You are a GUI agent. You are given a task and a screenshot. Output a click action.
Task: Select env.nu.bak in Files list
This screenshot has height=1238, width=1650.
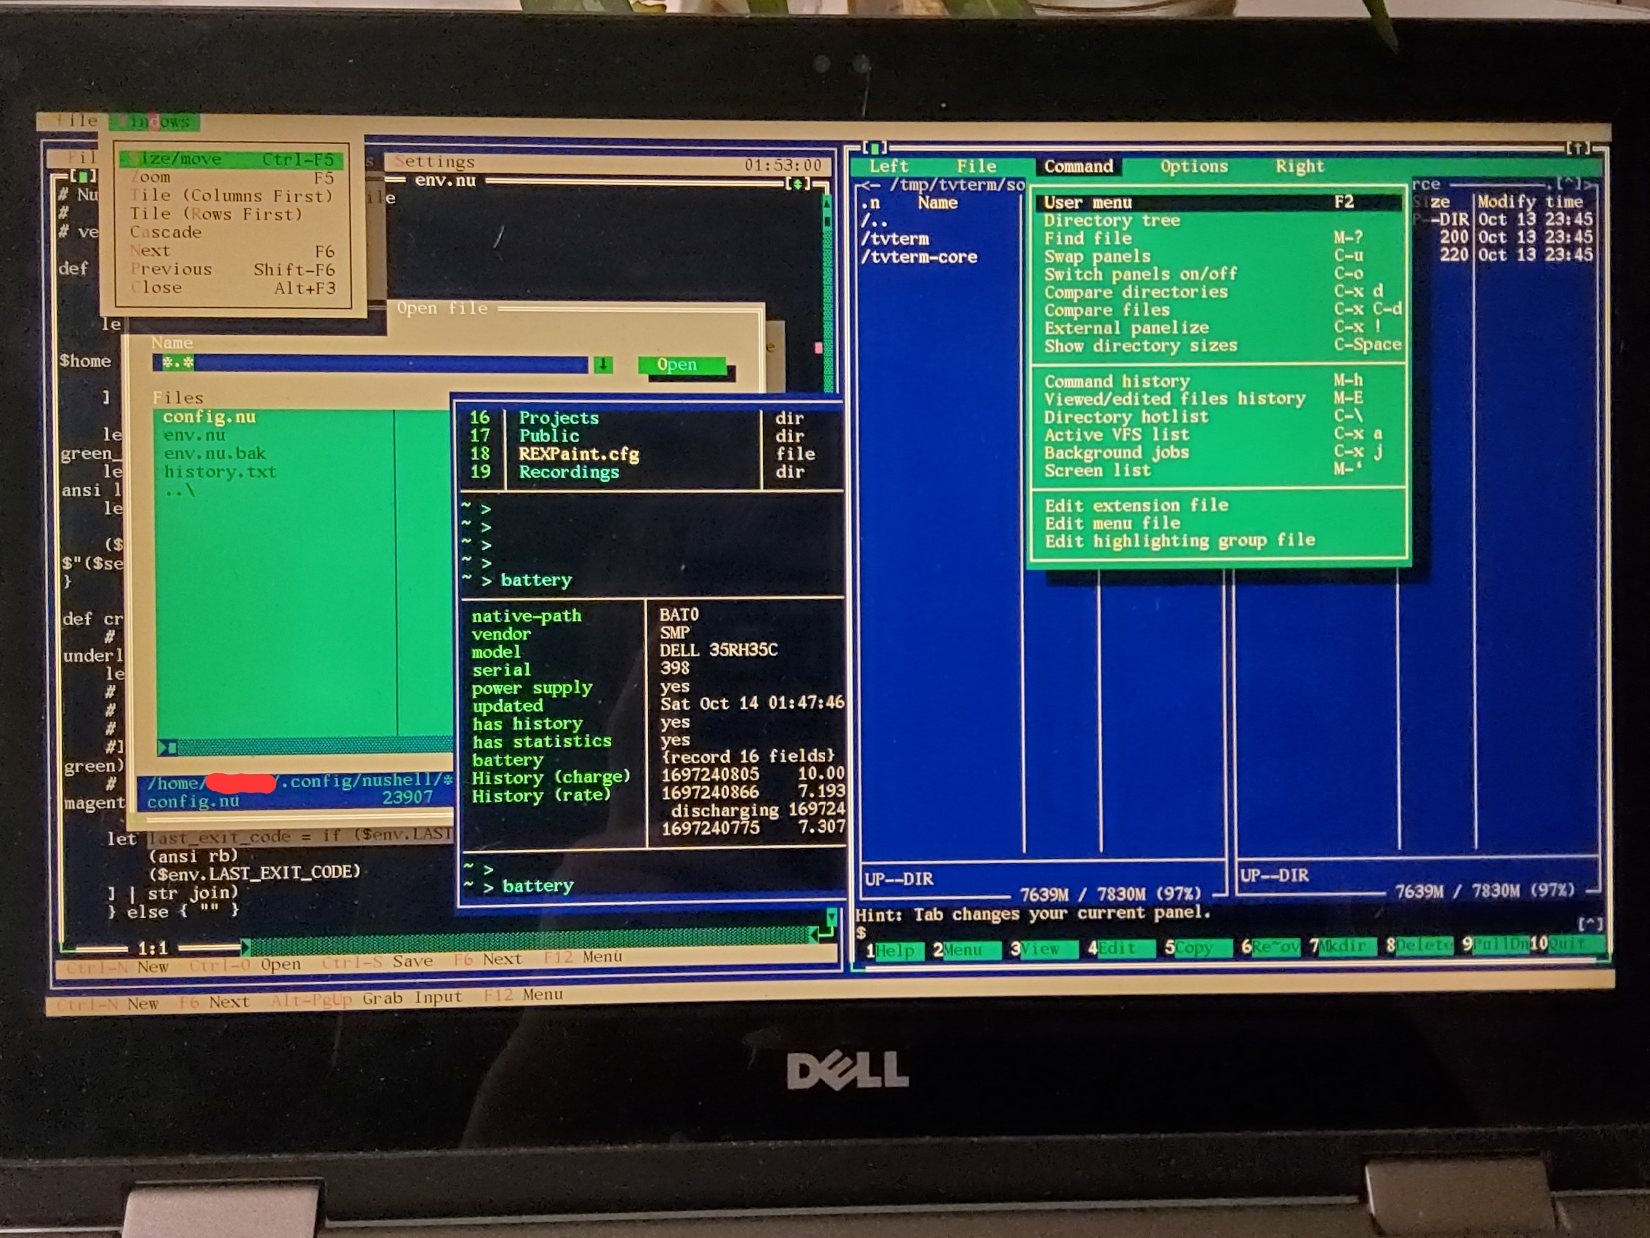click(214, 454)
